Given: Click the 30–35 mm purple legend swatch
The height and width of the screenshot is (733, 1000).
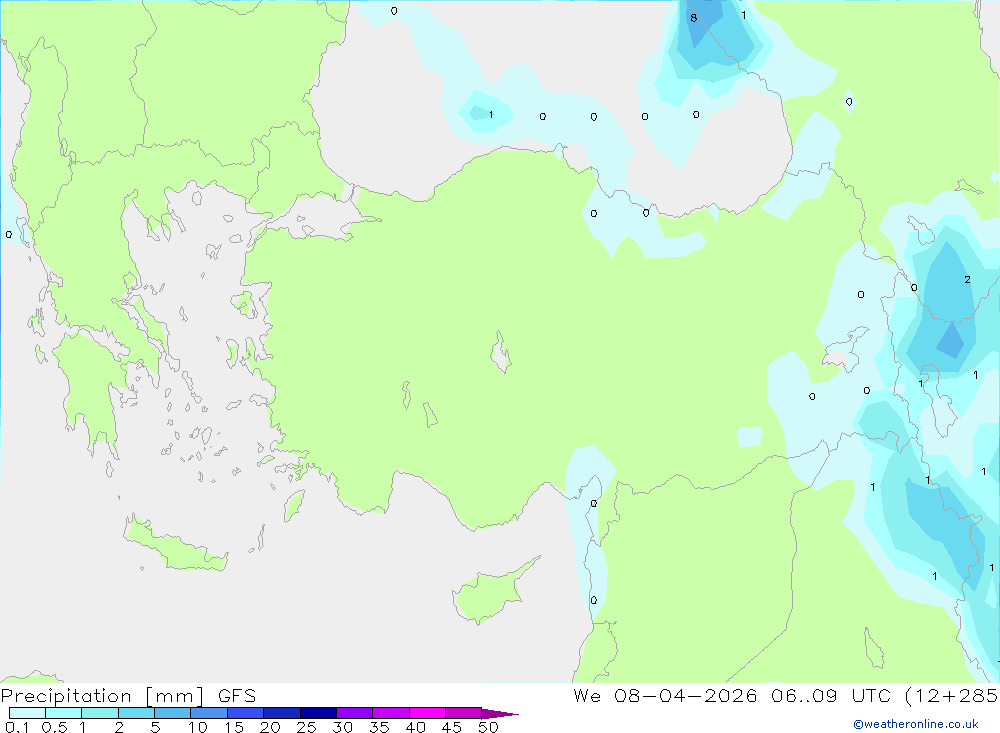Looking at the screenshot, I should pos(355,713).
